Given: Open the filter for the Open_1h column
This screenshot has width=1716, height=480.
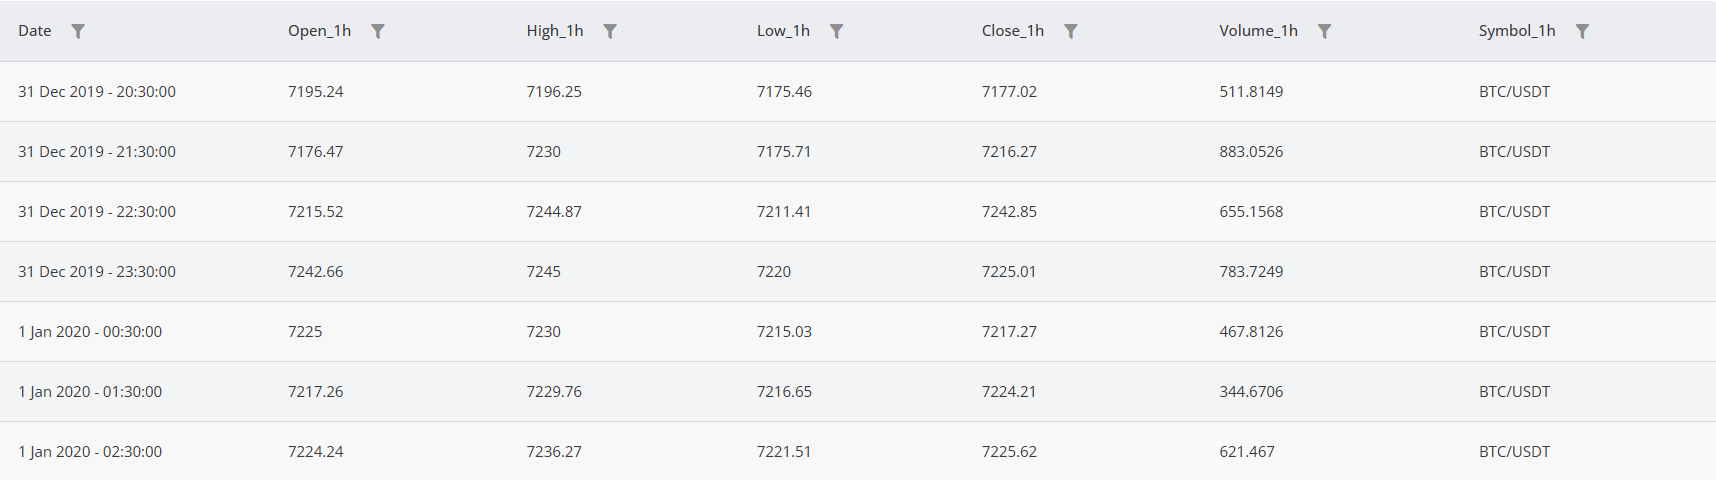Looking at the screenshot, I should tap(378, 31).
